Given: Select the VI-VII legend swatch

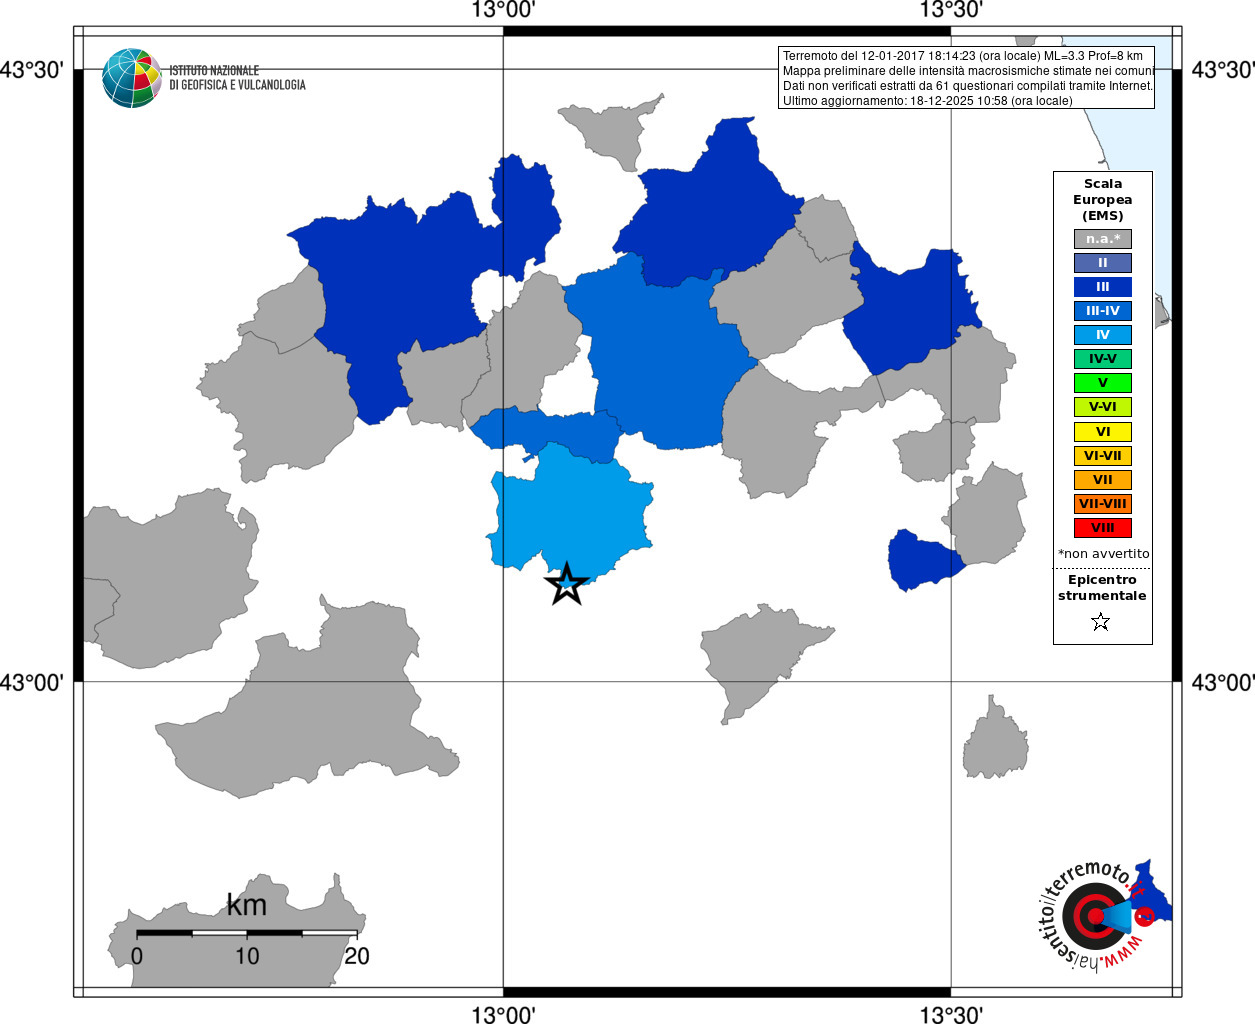Looking at the screenshot, I should coord(1103,456).
